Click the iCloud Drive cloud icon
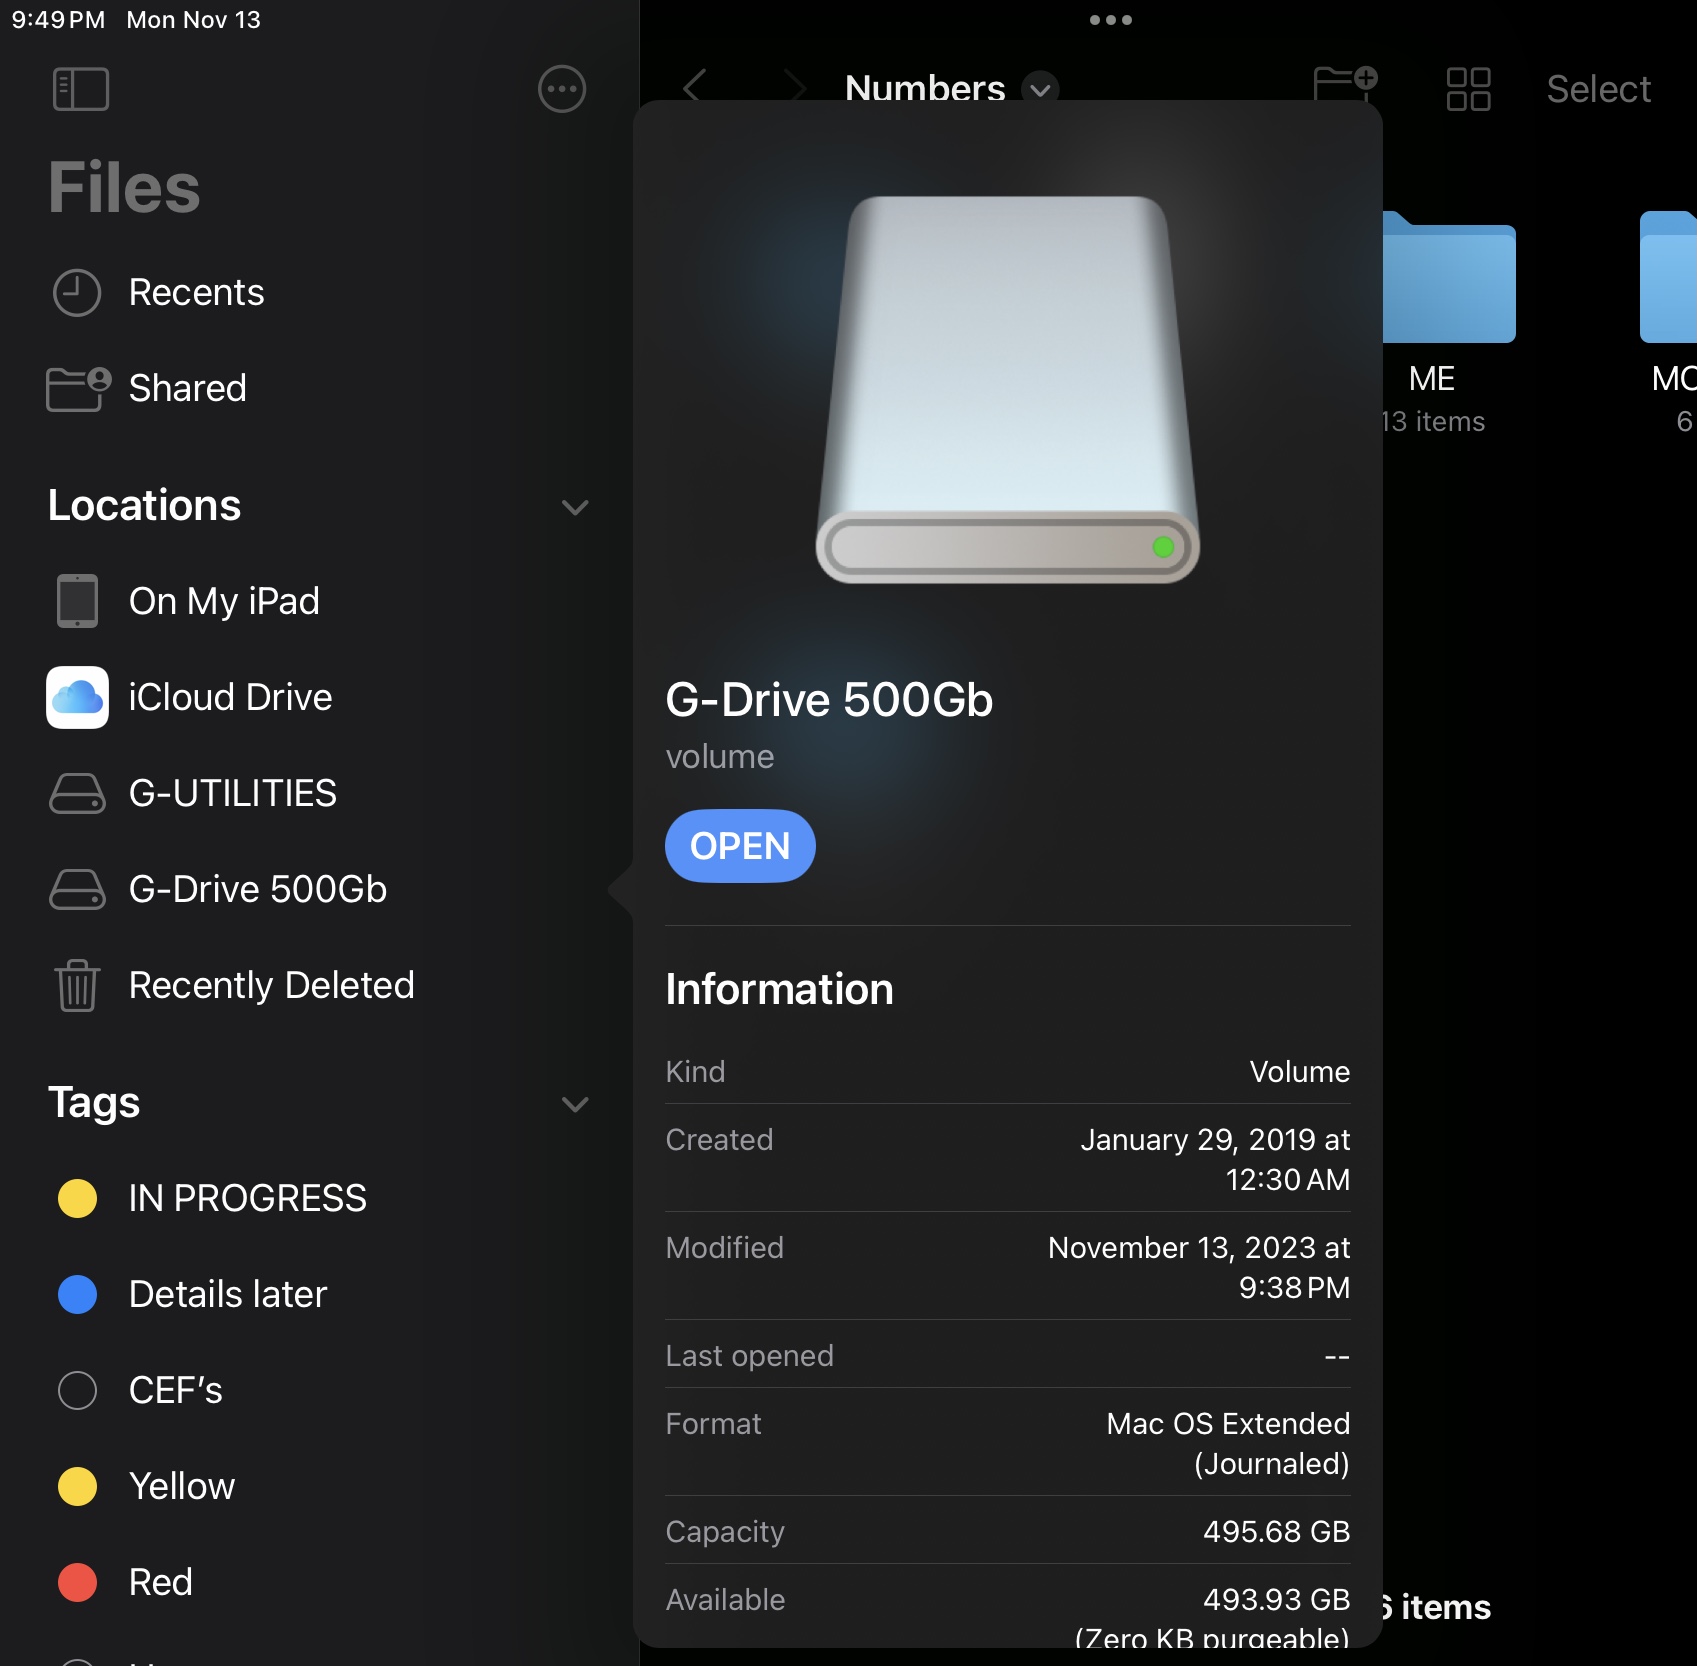Image resolution: width=1697 pixels, height=1666 pixels. pos(77,697)
